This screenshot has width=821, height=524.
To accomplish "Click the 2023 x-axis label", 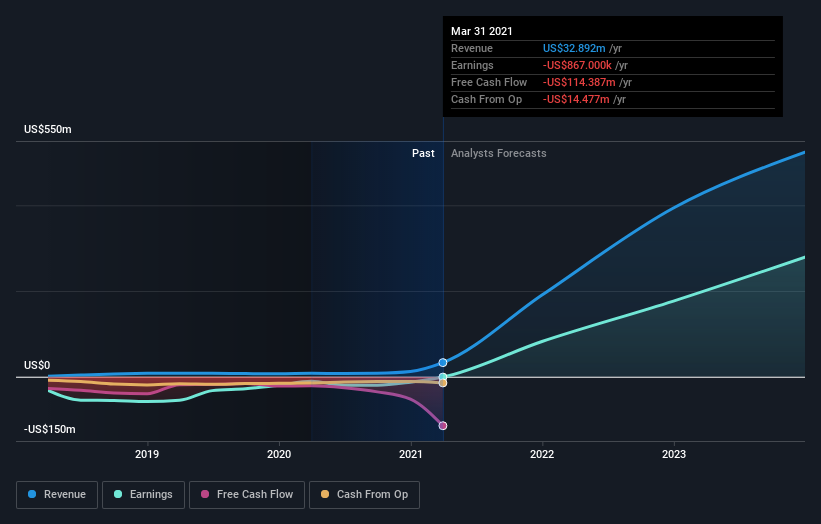I will point(674,454).
